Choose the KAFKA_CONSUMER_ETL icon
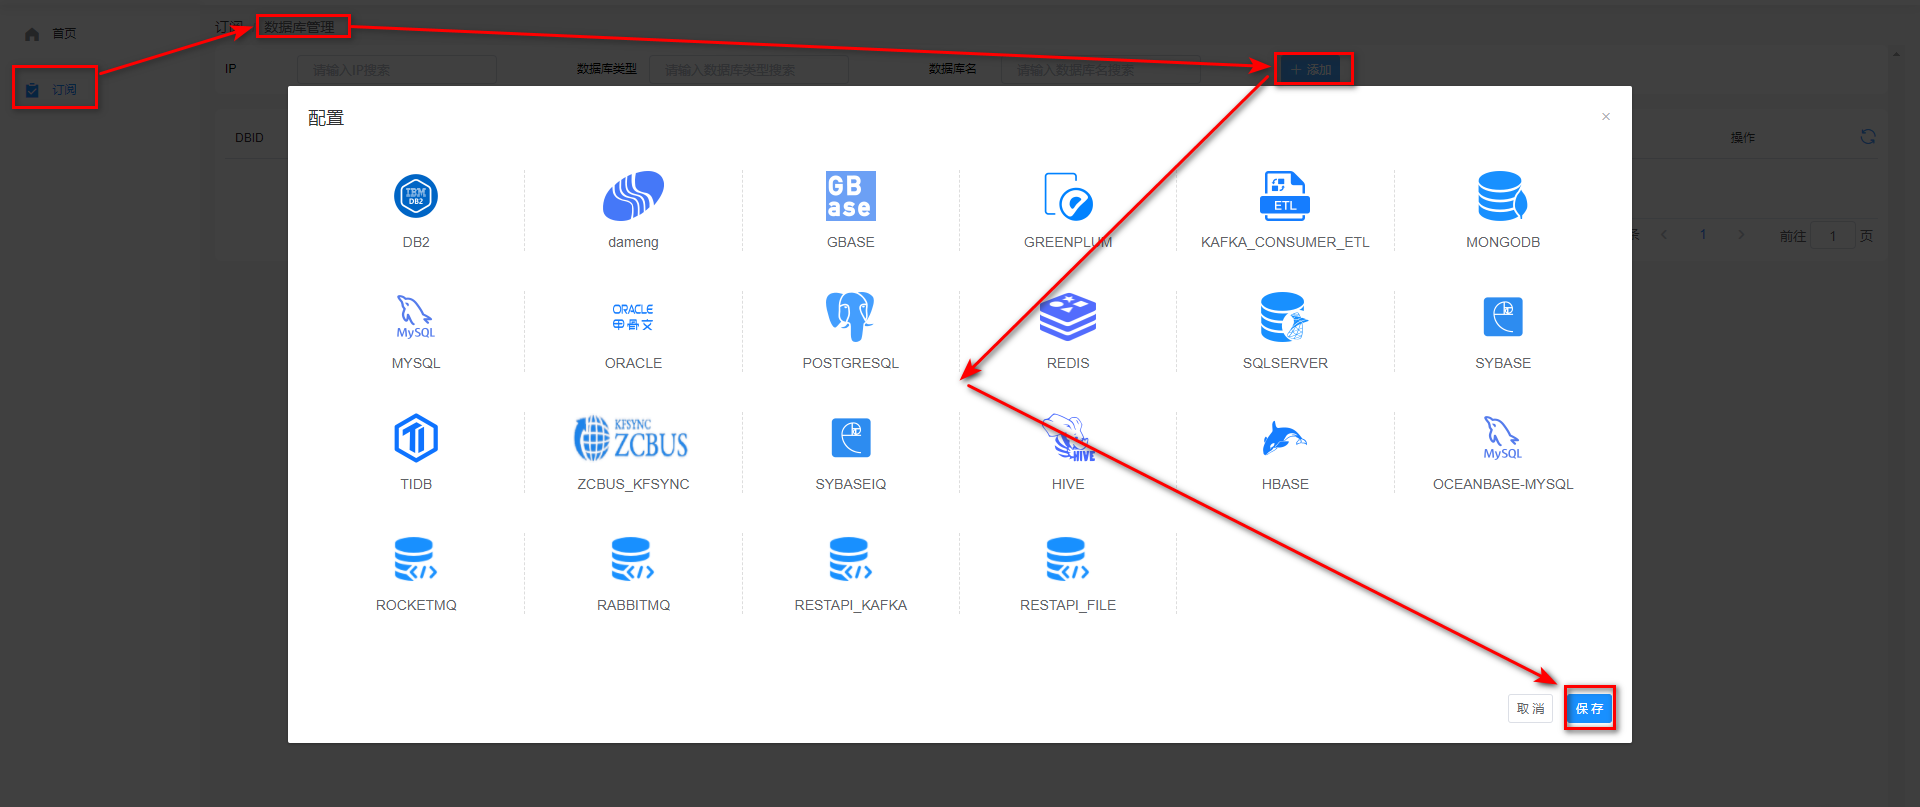1920x807 pixels. pos(1285,196)
